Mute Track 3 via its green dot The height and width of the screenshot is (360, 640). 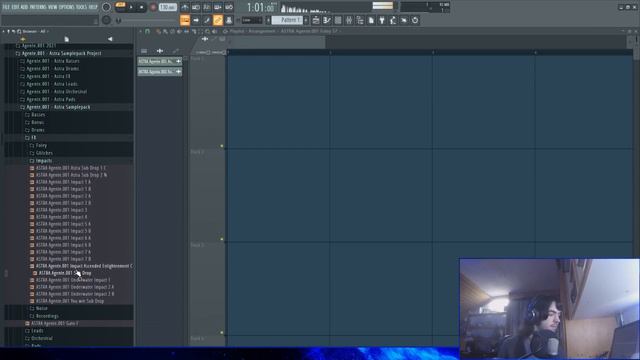222,333
